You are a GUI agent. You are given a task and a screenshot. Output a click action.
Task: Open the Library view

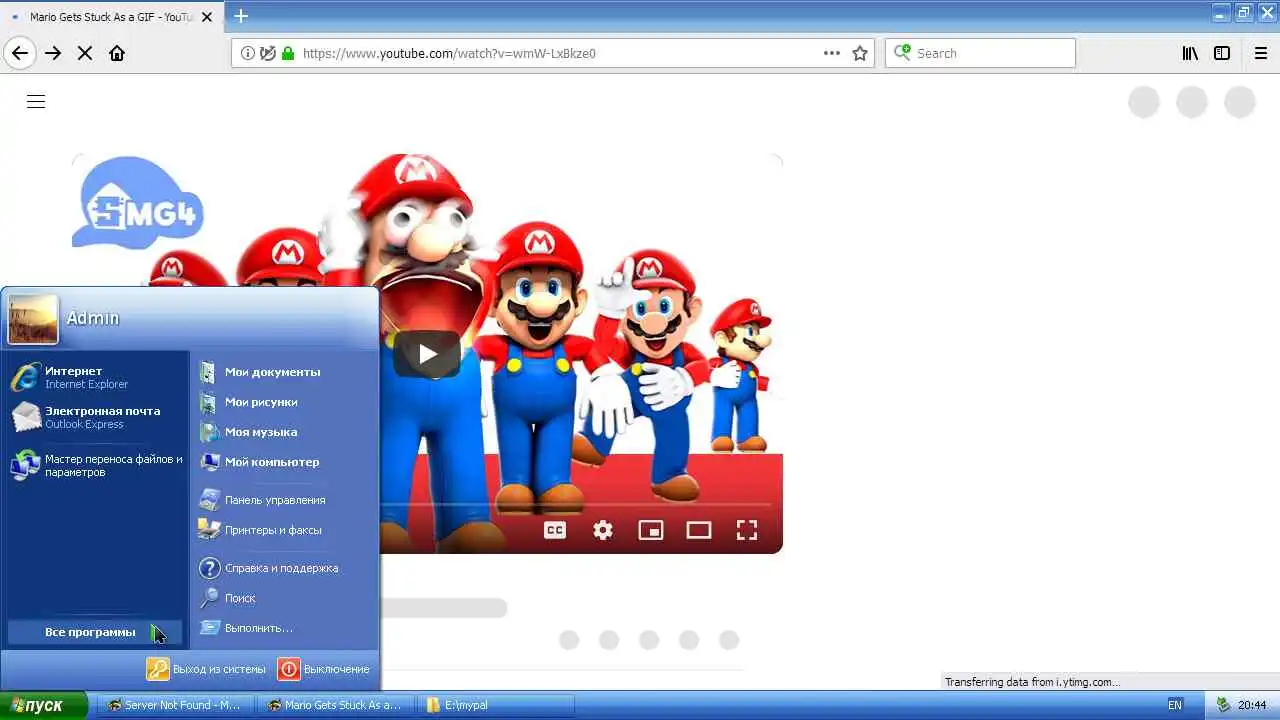coord(1190,53)
